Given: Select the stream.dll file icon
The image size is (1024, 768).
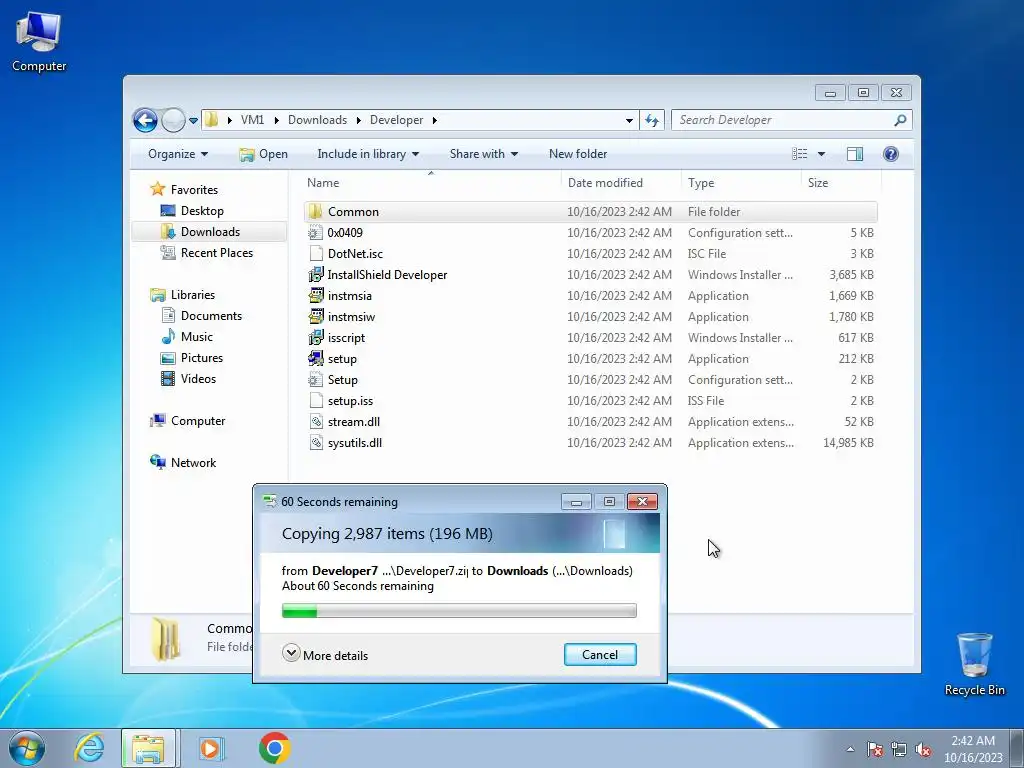Looking at the screenshot, I should (315, 421).
